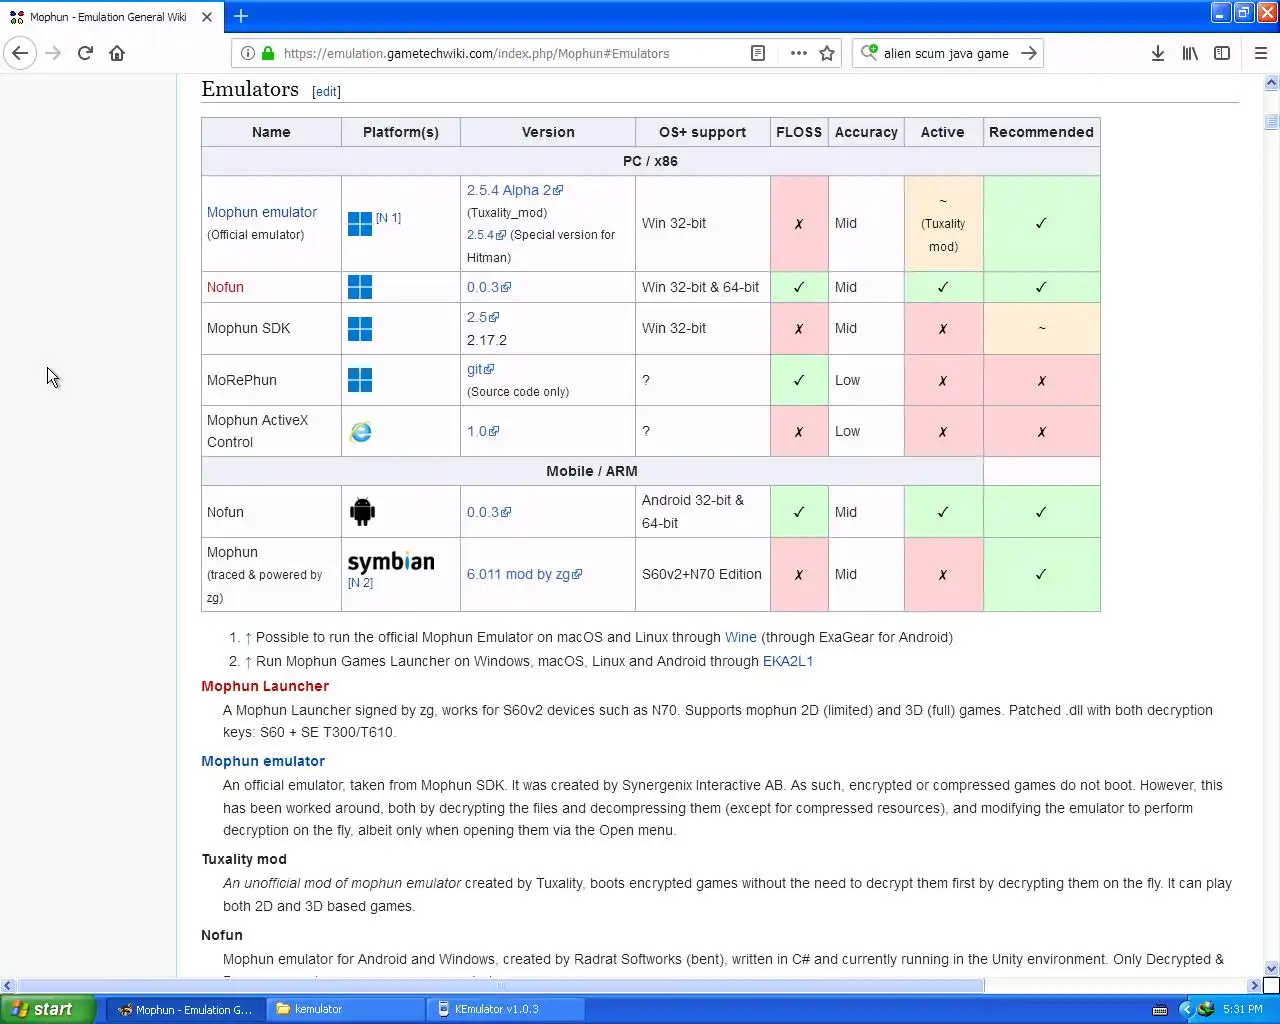Click the search engine icon in the search box
The image size is (1280, 1024).
click(x=869, y=53)
